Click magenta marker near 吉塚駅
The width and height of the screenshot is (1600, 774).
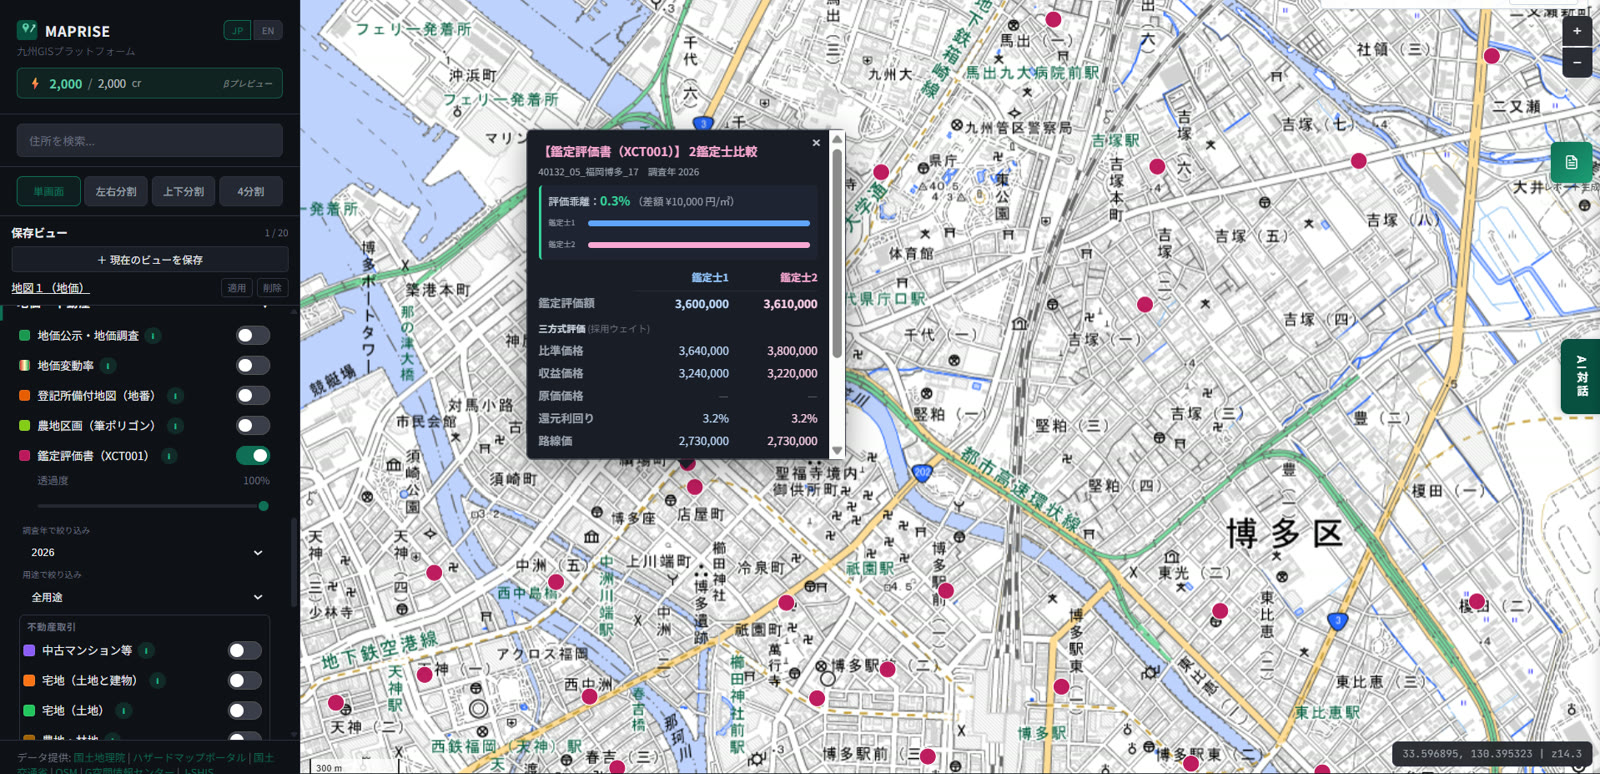1157,166
